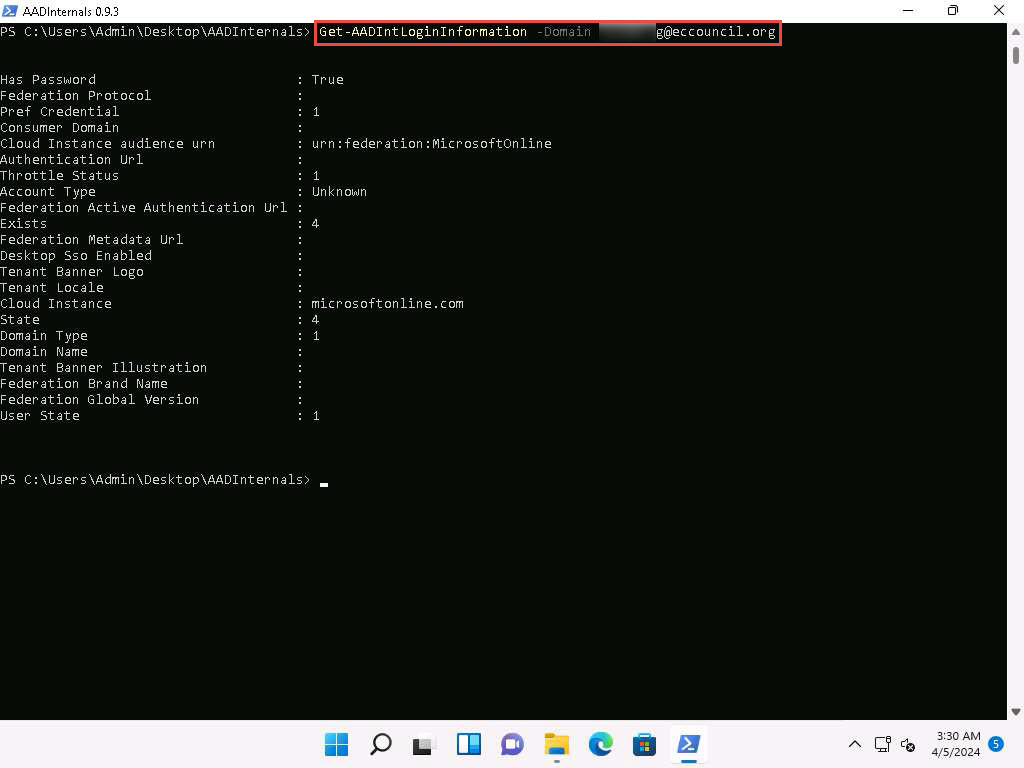Open File Explorer from the taskbar

(556, 744)
